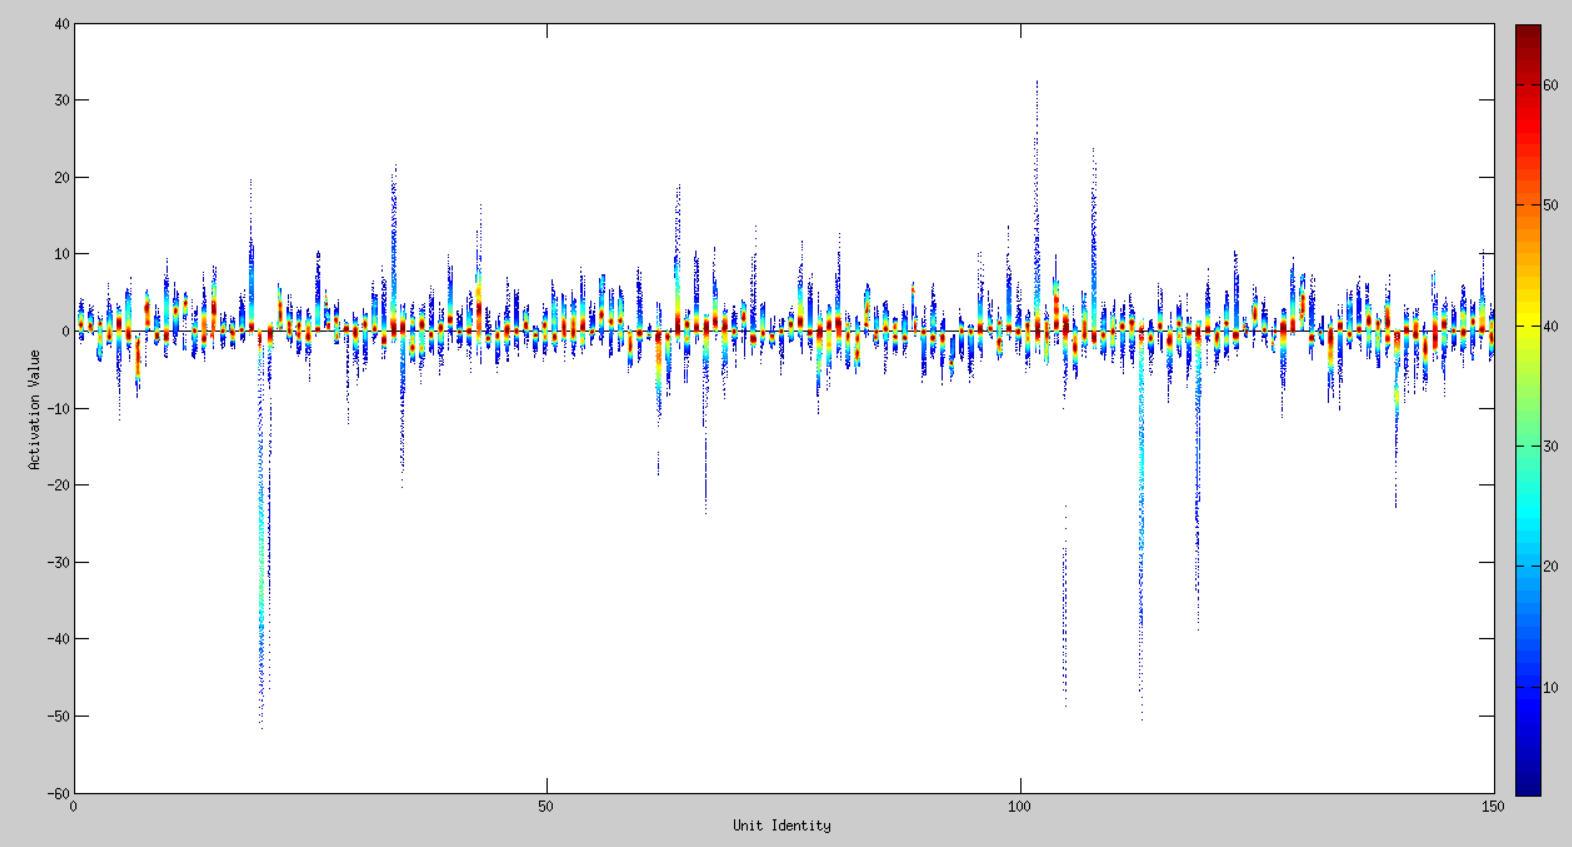Screen dimensions: 1572x847
Task: Pick the yellow band at colorbar value 40
Action: click(x=1527, y=326)
